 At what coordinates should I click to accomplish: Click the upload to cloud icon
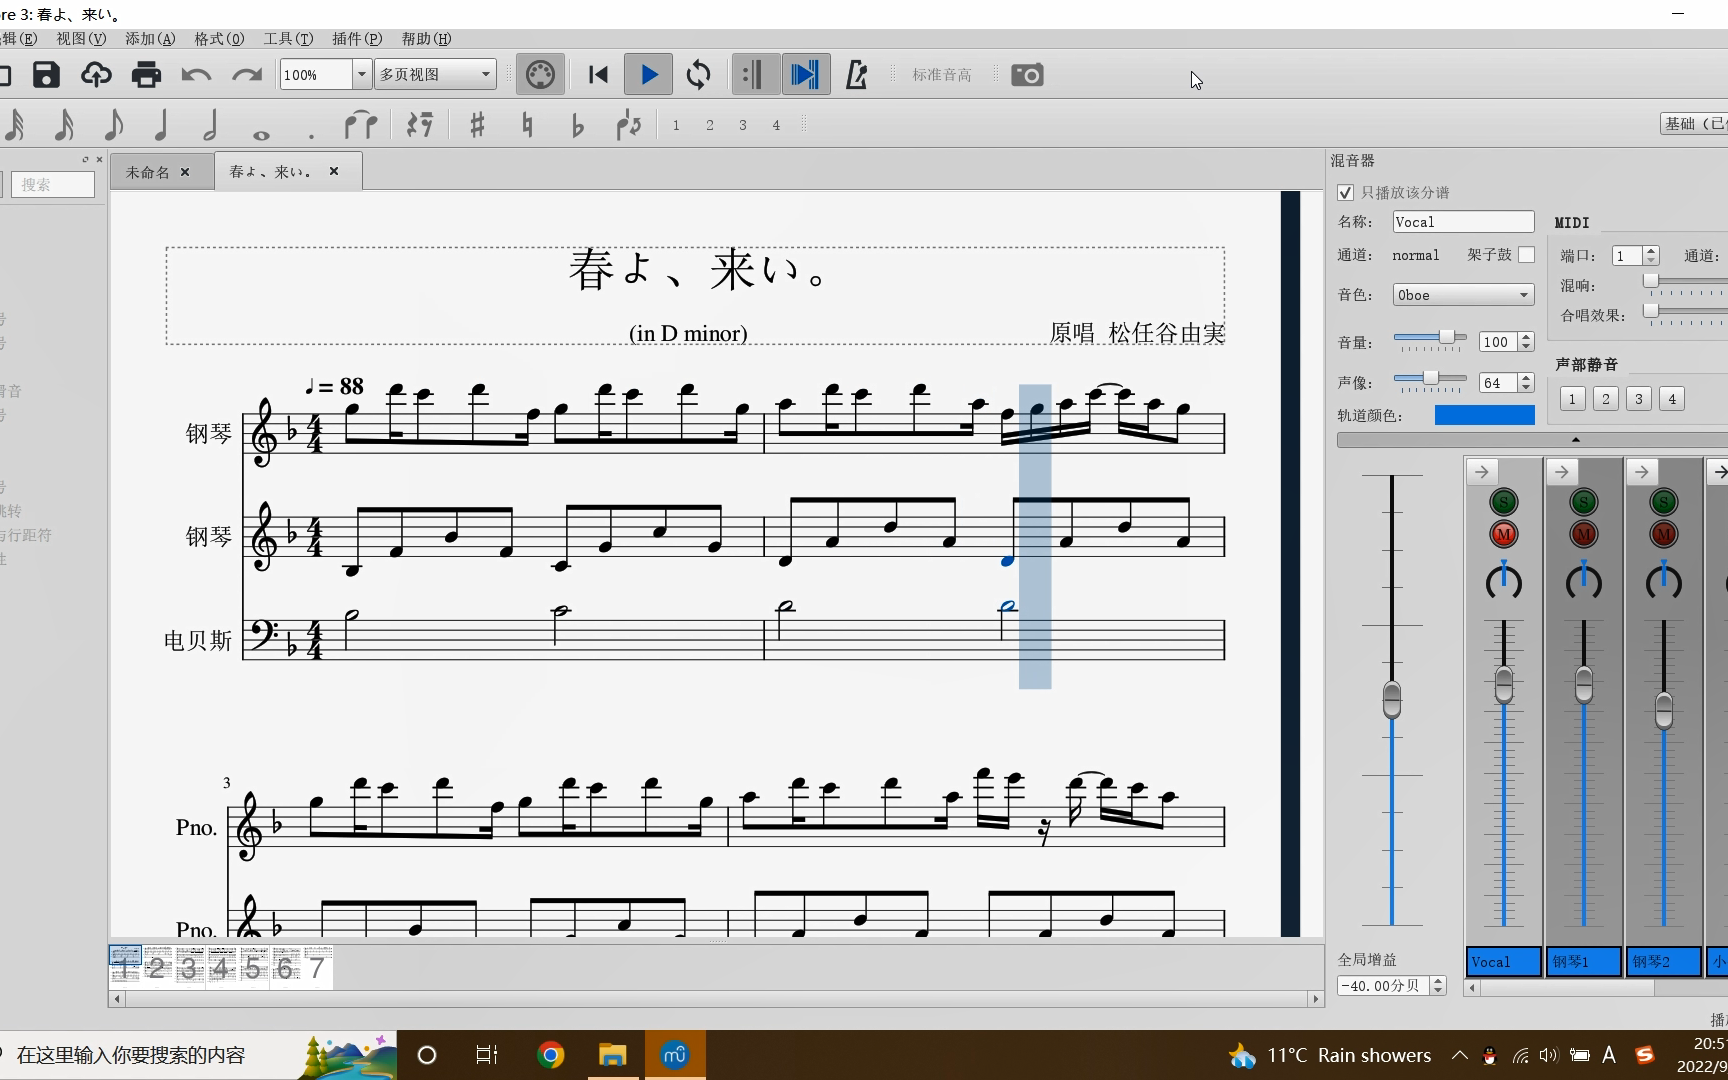(96, 75)
